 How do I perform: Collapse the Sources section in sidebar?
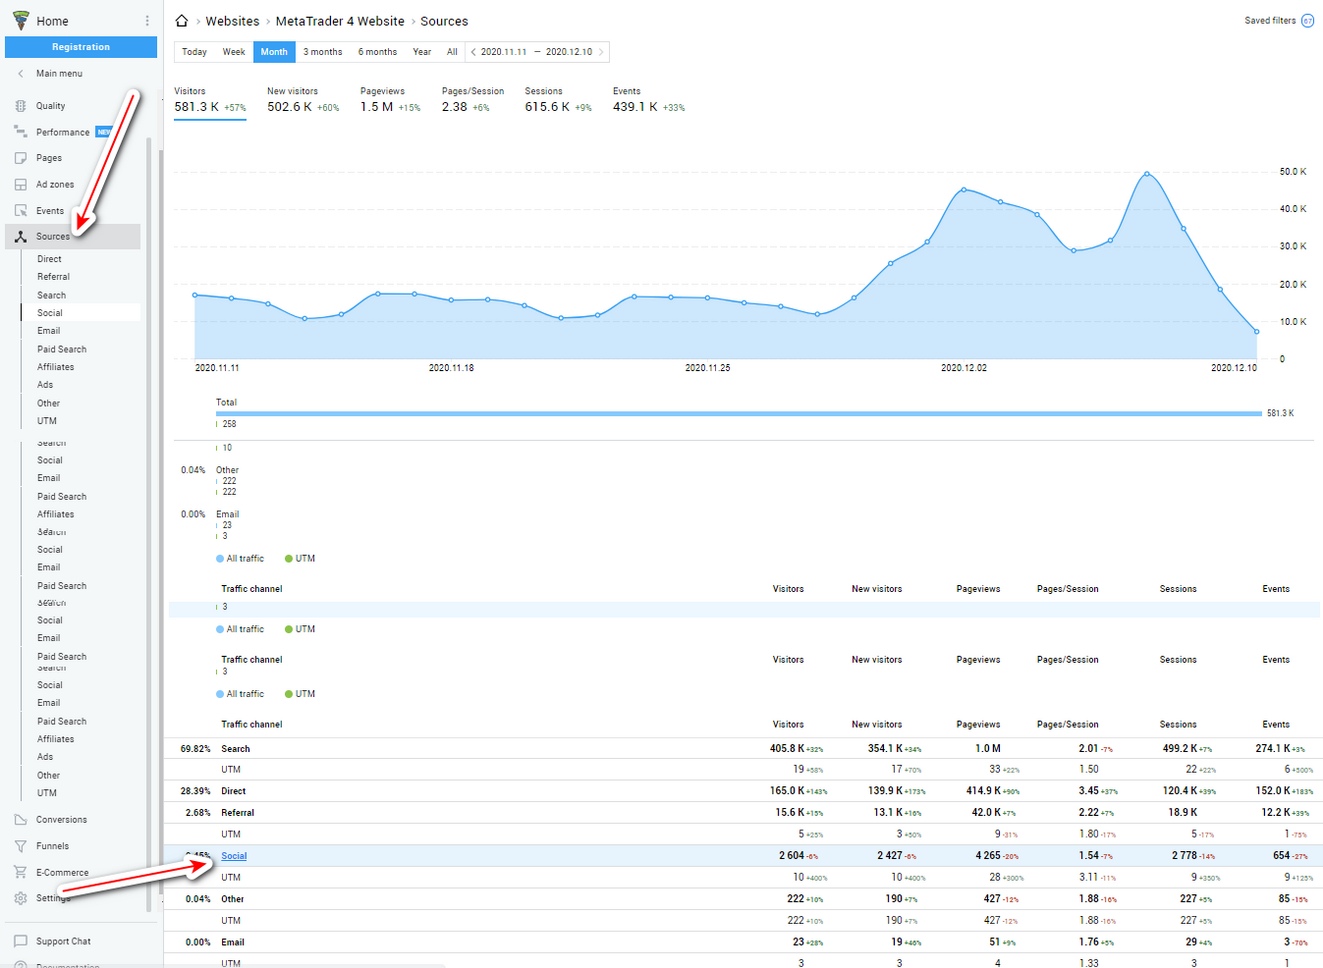73,237
